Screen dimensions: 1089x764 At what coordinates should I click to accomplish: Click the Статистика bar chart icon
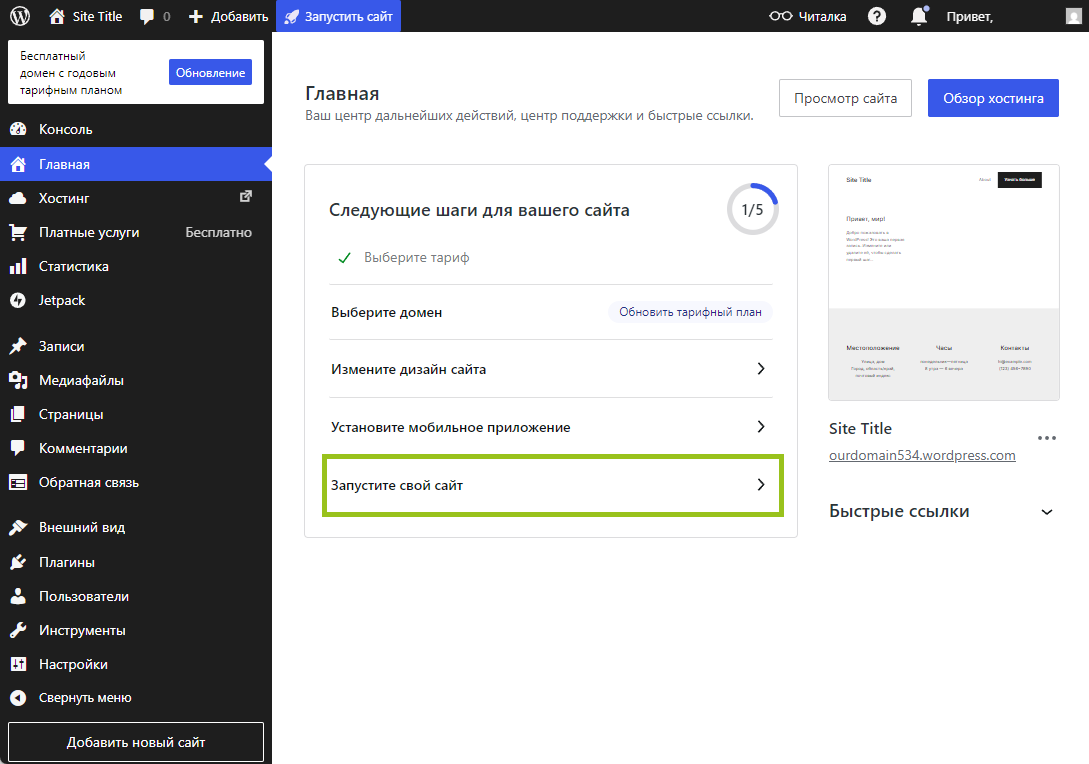click(x=18, y=266)
